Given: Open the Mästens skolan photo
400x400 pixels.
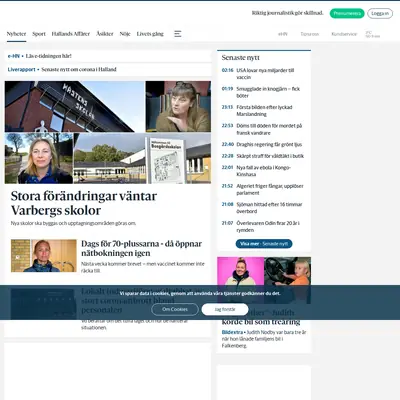Looking at the screenshot, I should [x=74, y=107].
